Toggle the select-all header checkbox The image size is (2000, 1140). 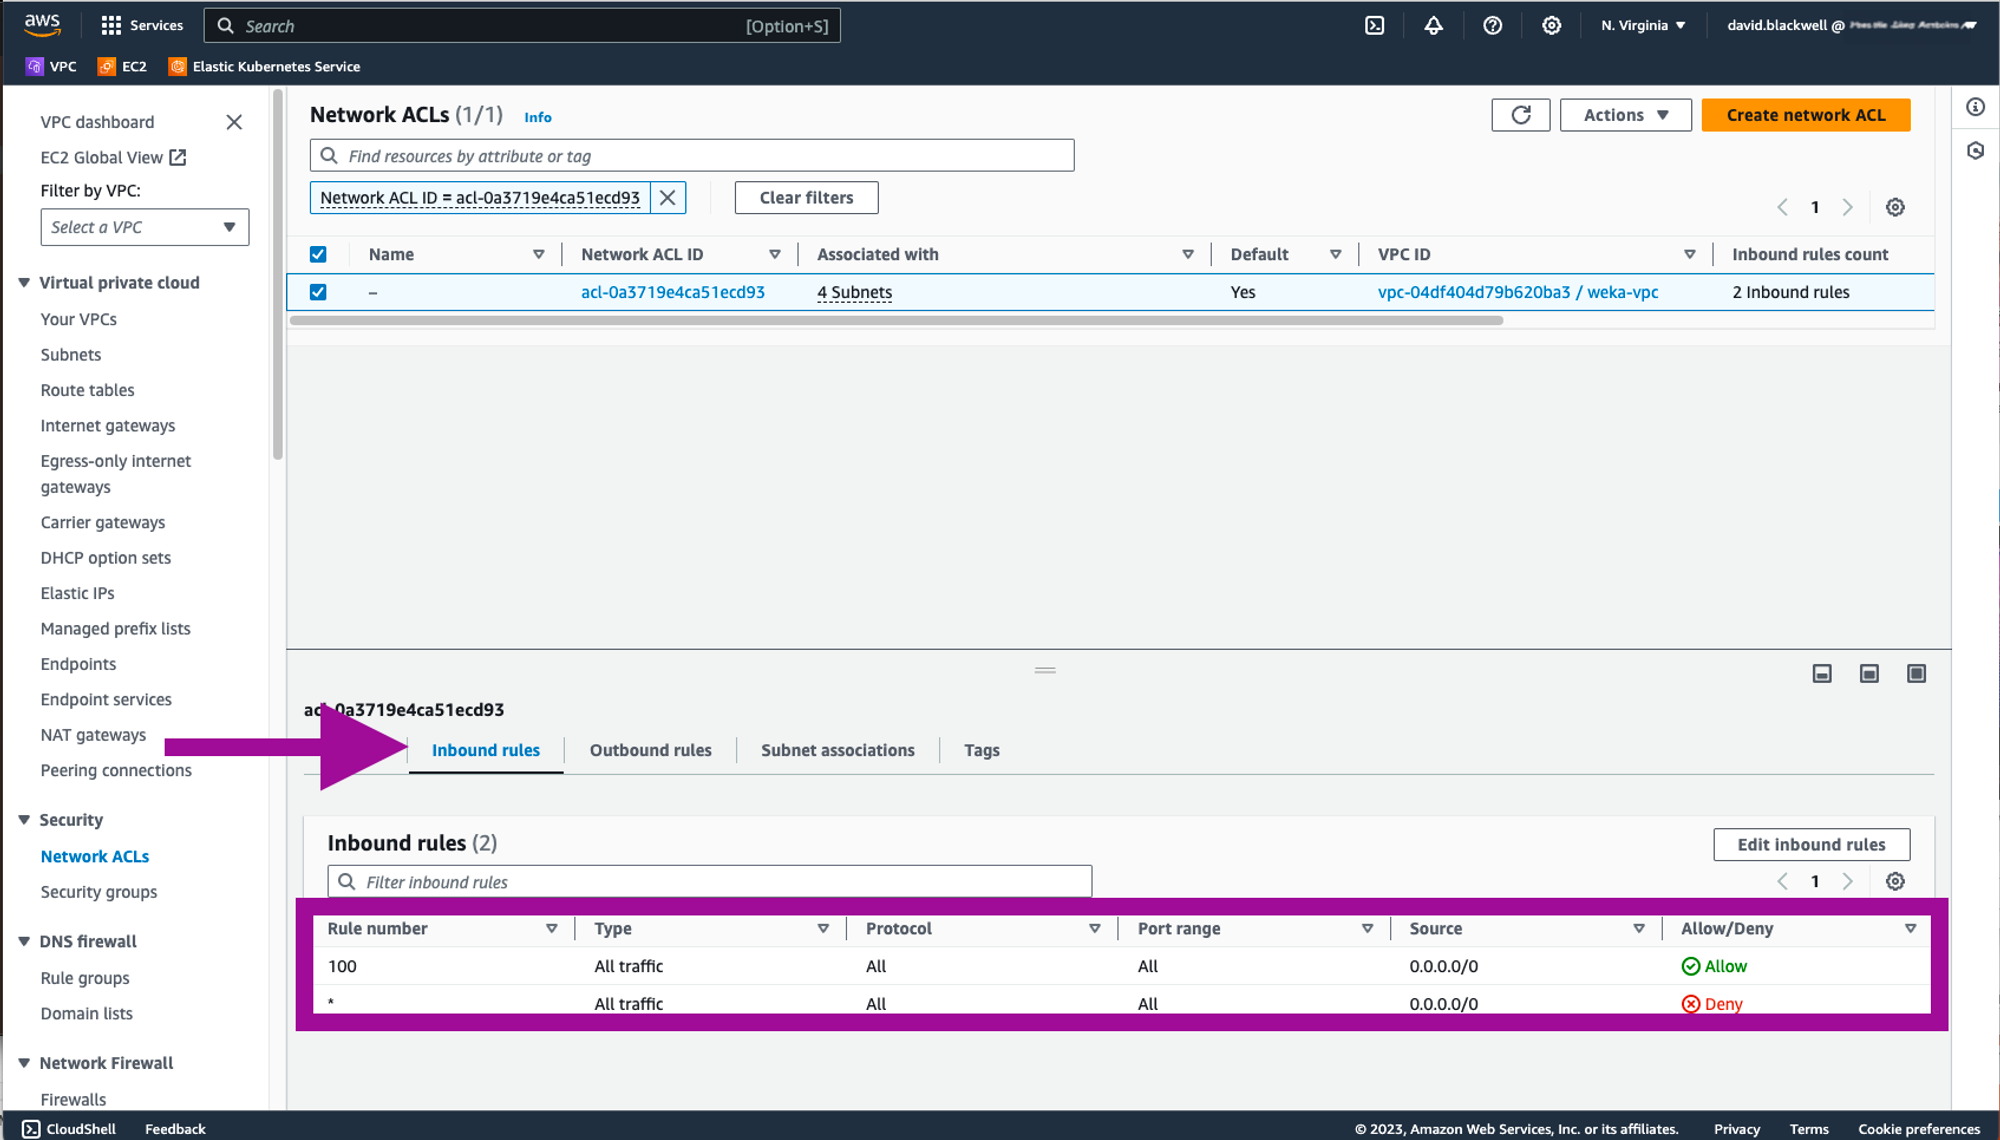pos(318,254)
